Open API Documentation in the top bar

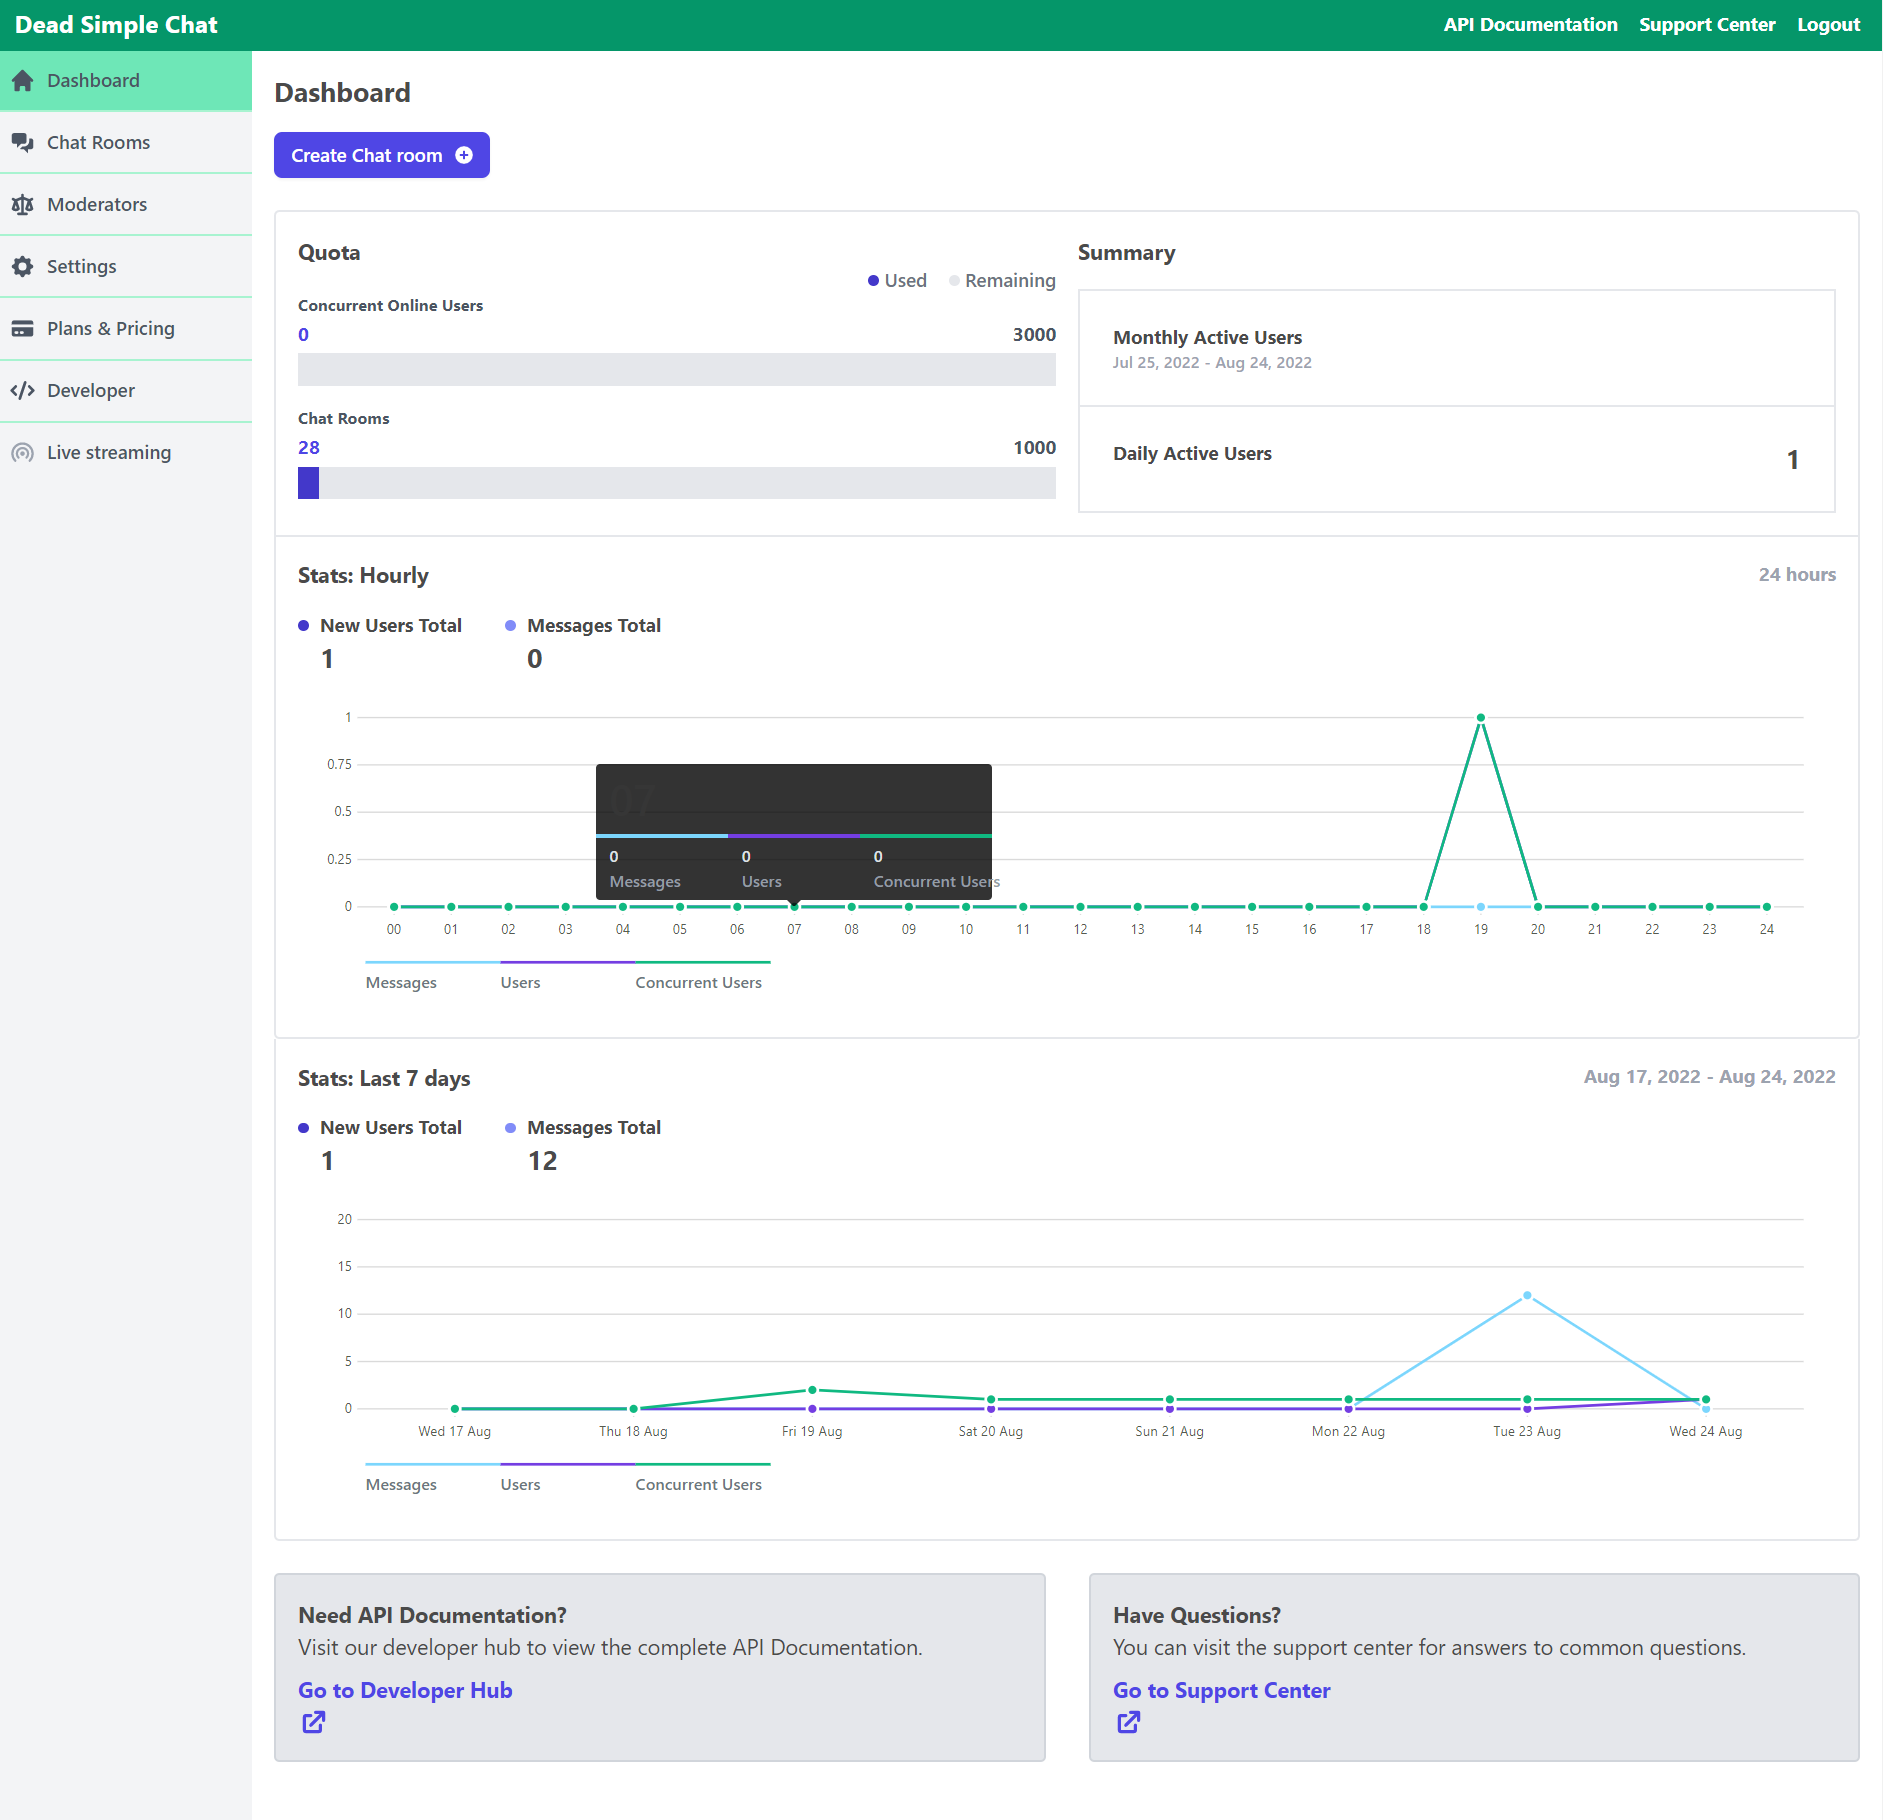pos(1530,25)
